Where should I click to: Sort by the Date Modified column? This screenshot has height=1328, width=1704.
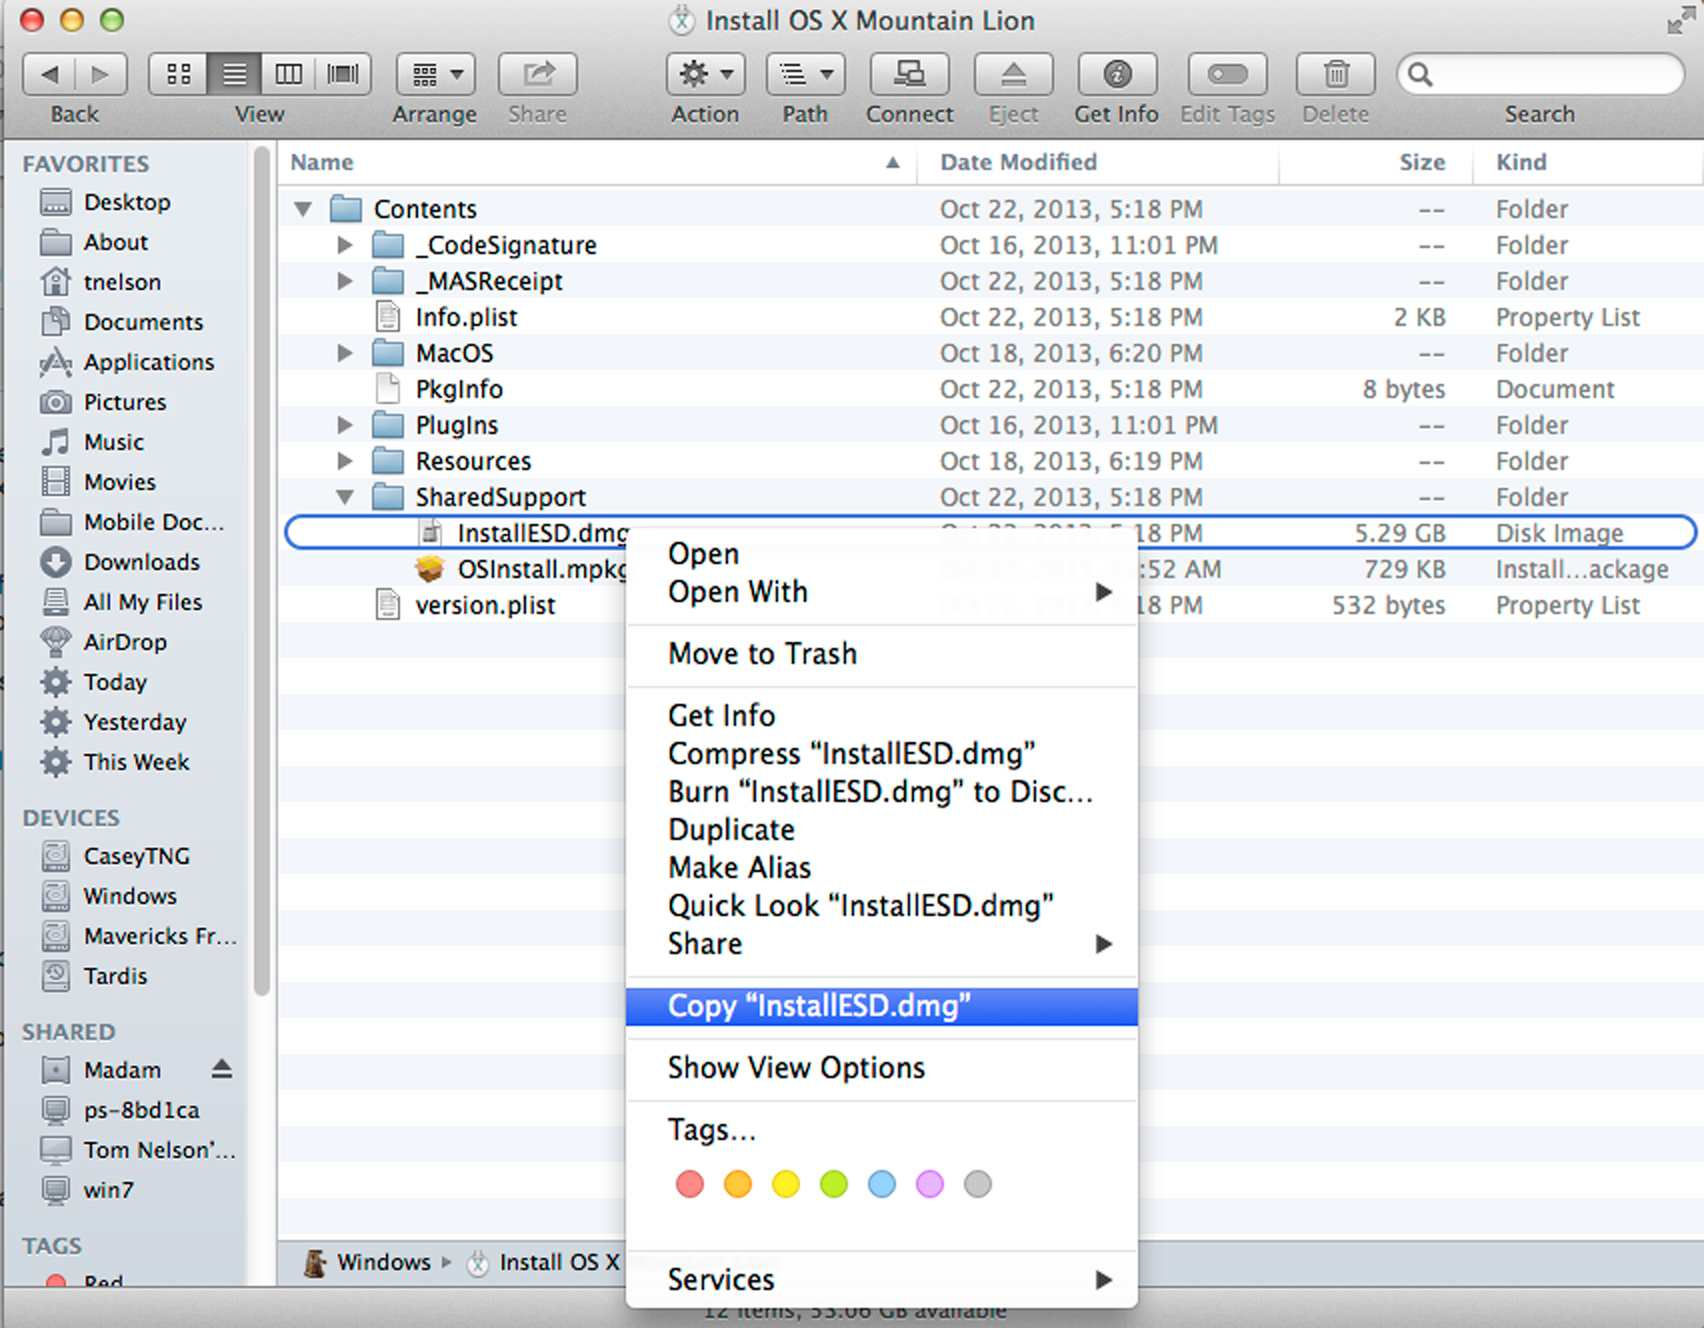tap(1098, 163)
